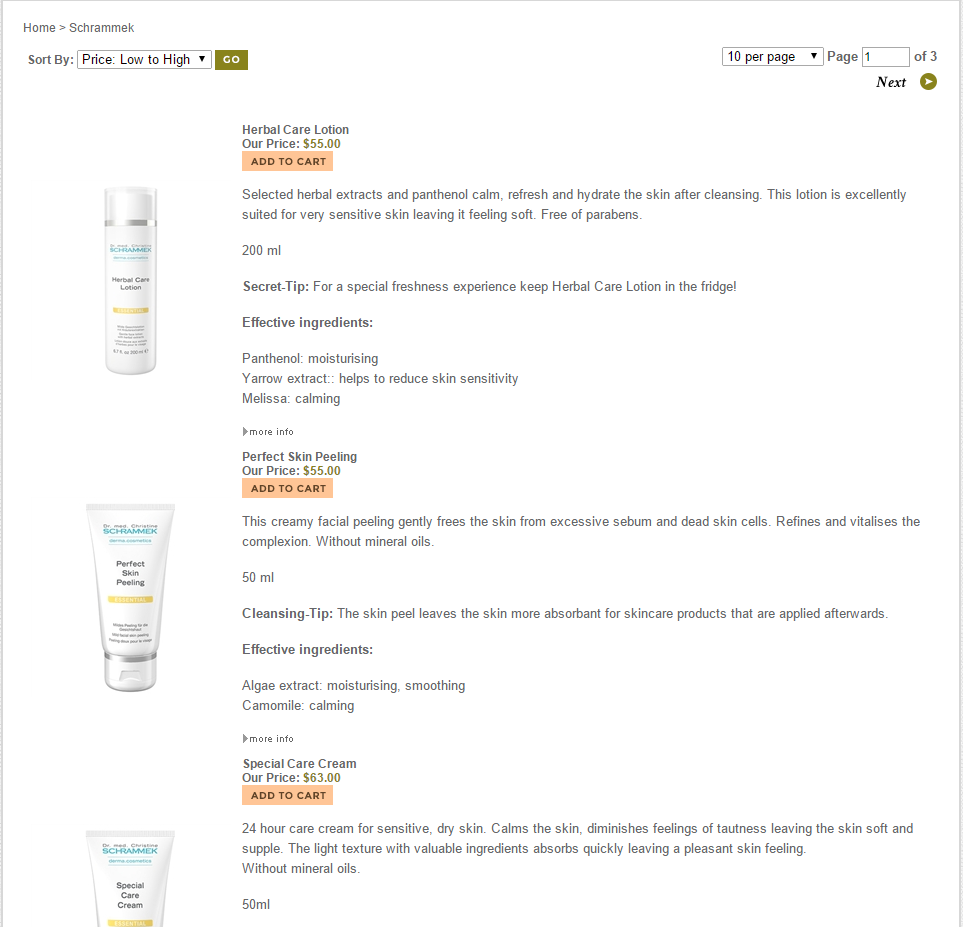The width and height of the screenshot is (963, 943).
Task: Click the more info text under Herbal Care Lotion
Action: pyautogui.click(x=271, y=432)
